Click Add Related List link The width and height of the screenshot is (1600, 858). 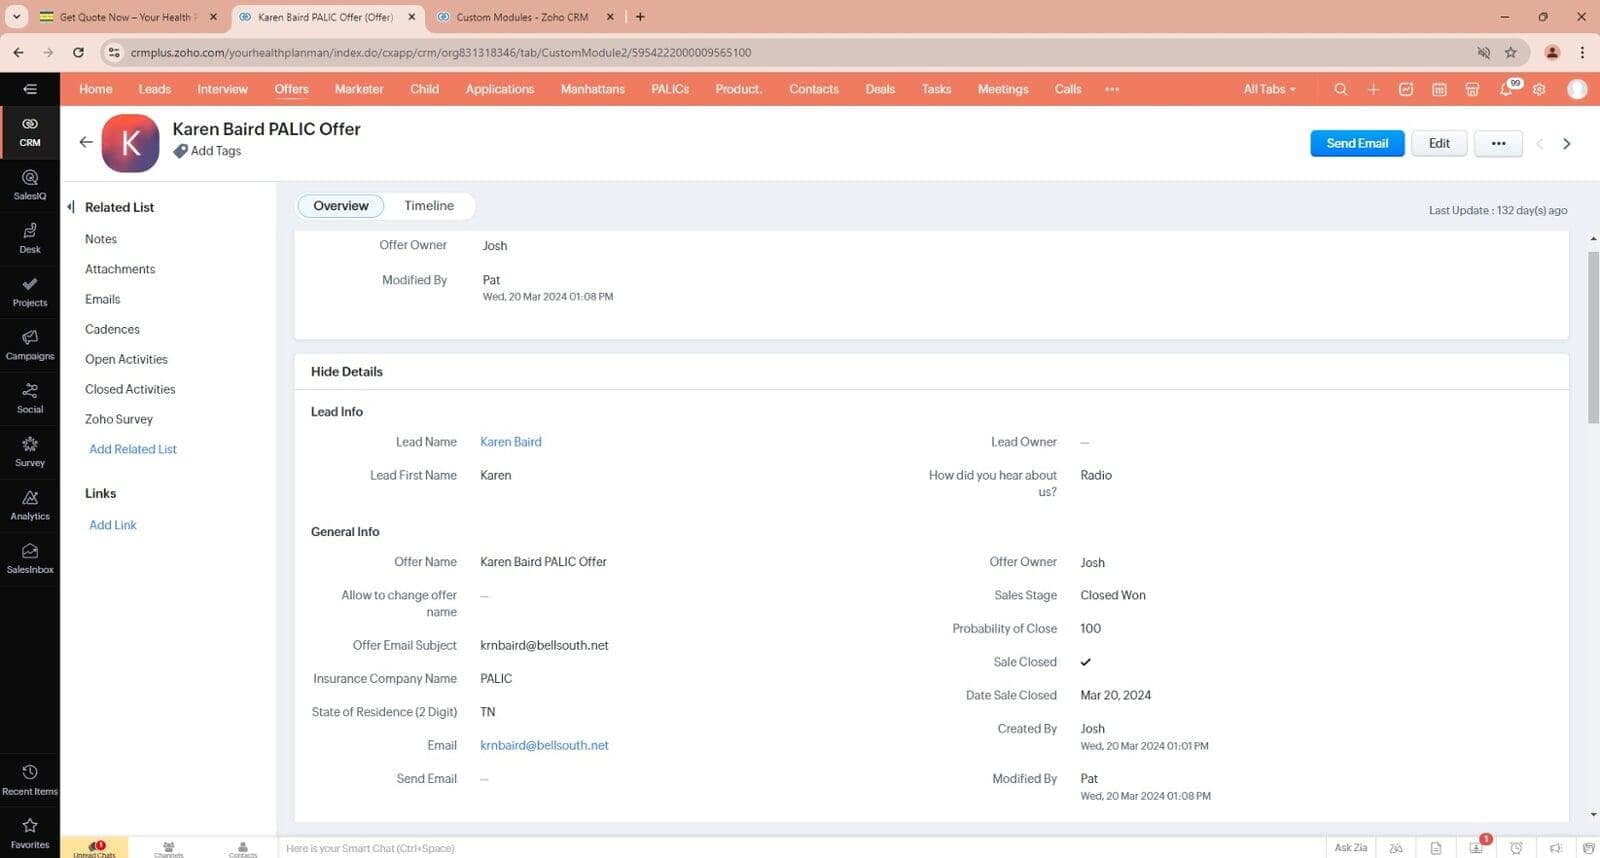click(132, 449)
